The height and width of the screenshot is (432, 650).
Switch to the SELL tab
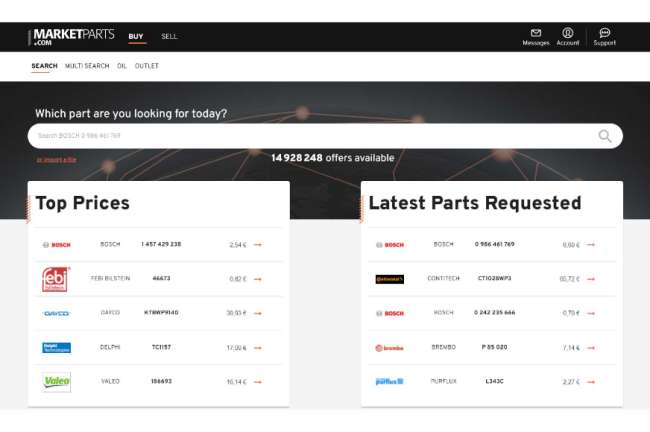click(169, 37)
